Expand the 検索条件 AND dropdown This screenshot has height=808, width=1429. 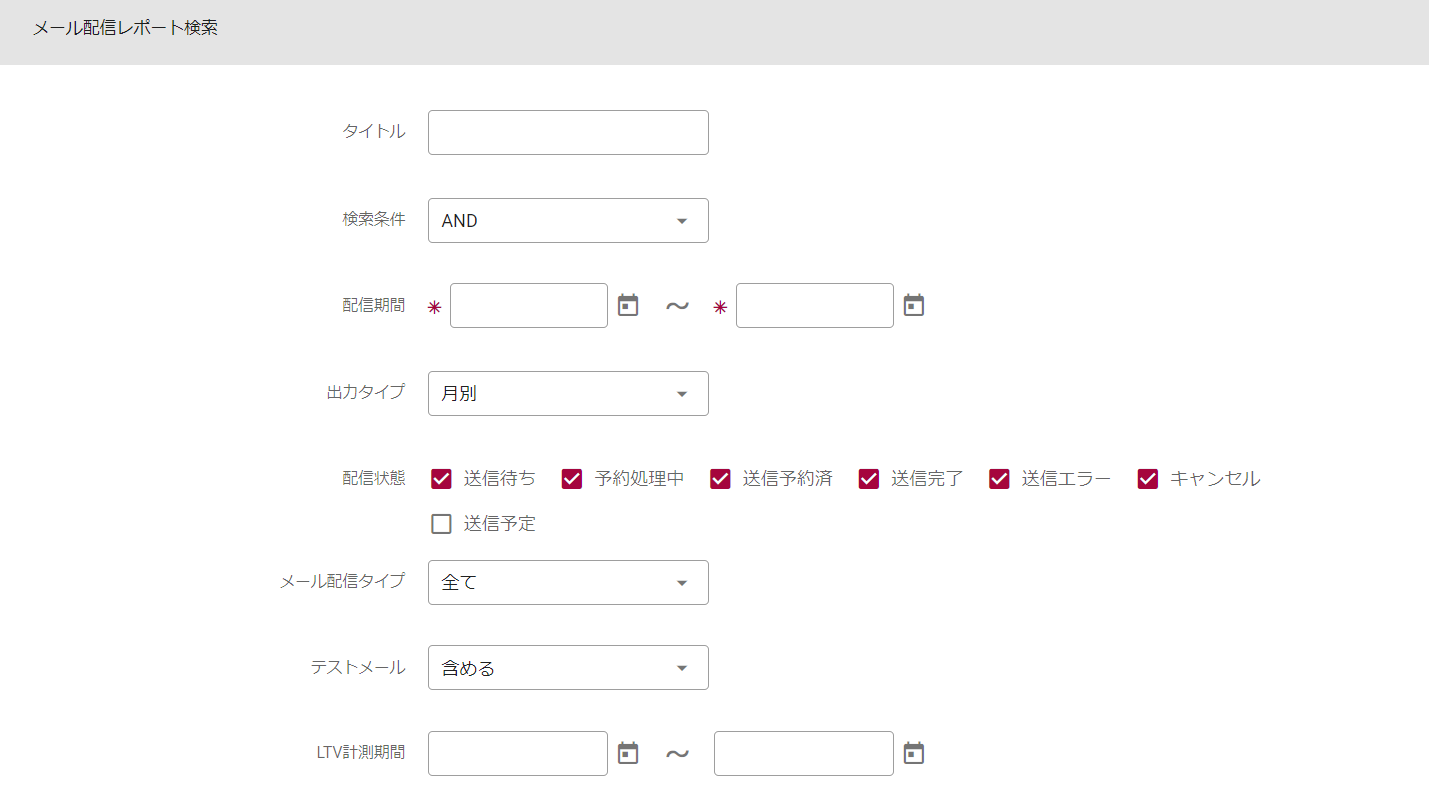[568, 221]
